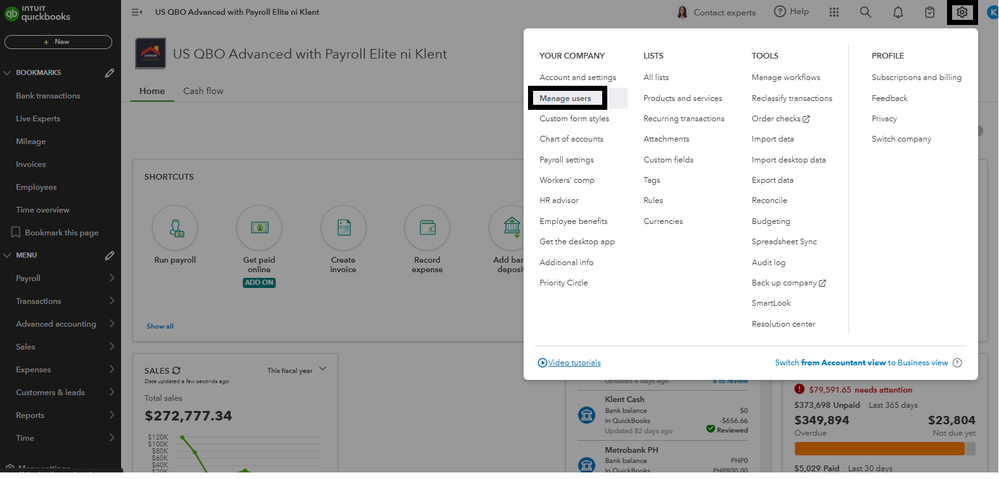This screenshot has width=999, height=479.
Task: Switch from Accountant view to Business view
Action: point(861,362)
